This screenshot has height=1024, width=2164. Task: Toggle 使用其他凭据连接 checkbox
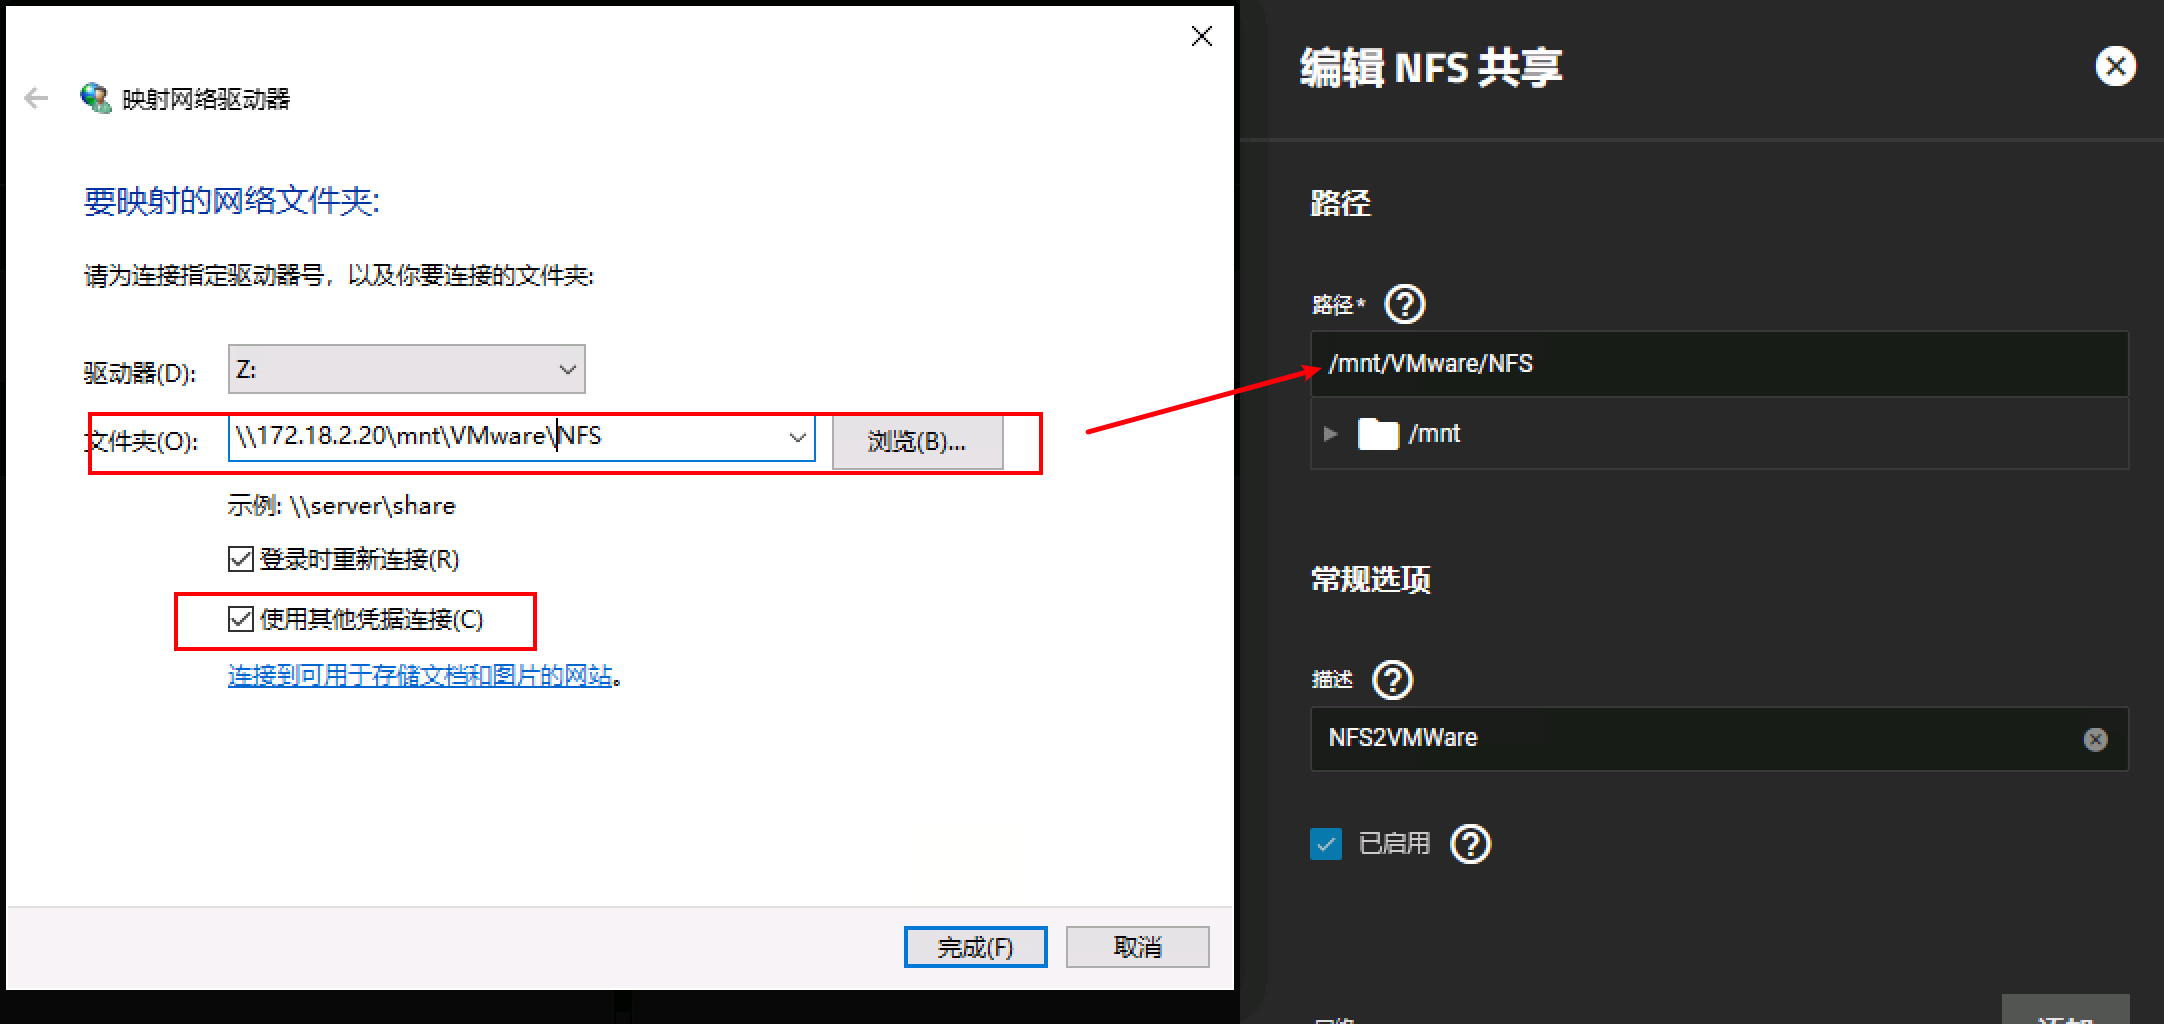pyautogui.click(x=240, y=620)
